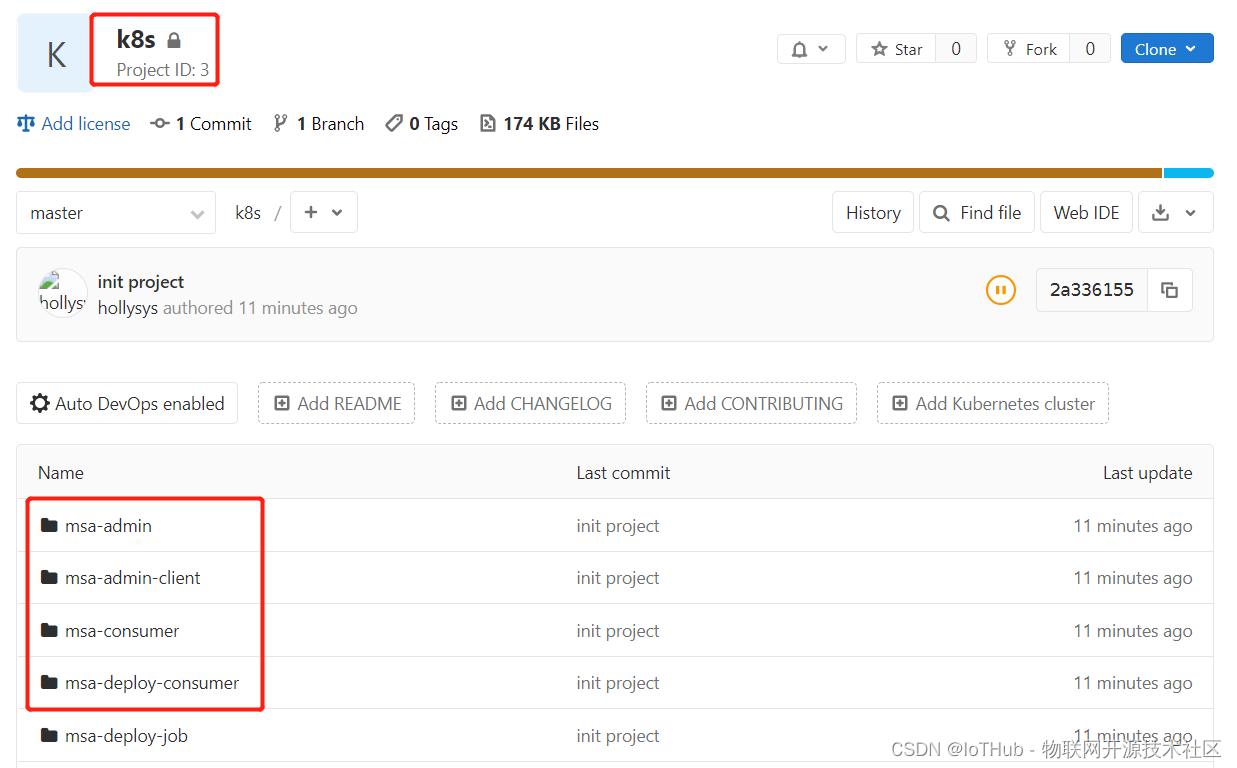Screen dimensions: 1237x768
Task: Click the languages bar blue segment
Action: [1189, 173]
